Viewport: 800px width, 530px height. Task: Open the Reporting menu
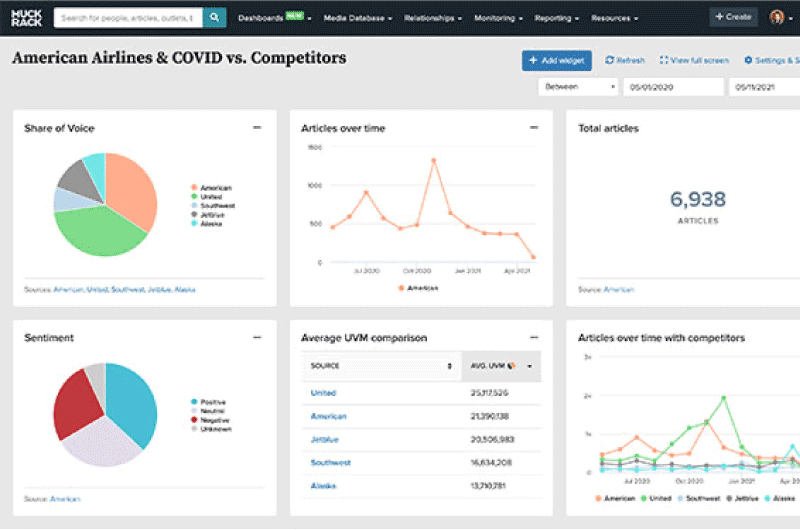point(557,18)
